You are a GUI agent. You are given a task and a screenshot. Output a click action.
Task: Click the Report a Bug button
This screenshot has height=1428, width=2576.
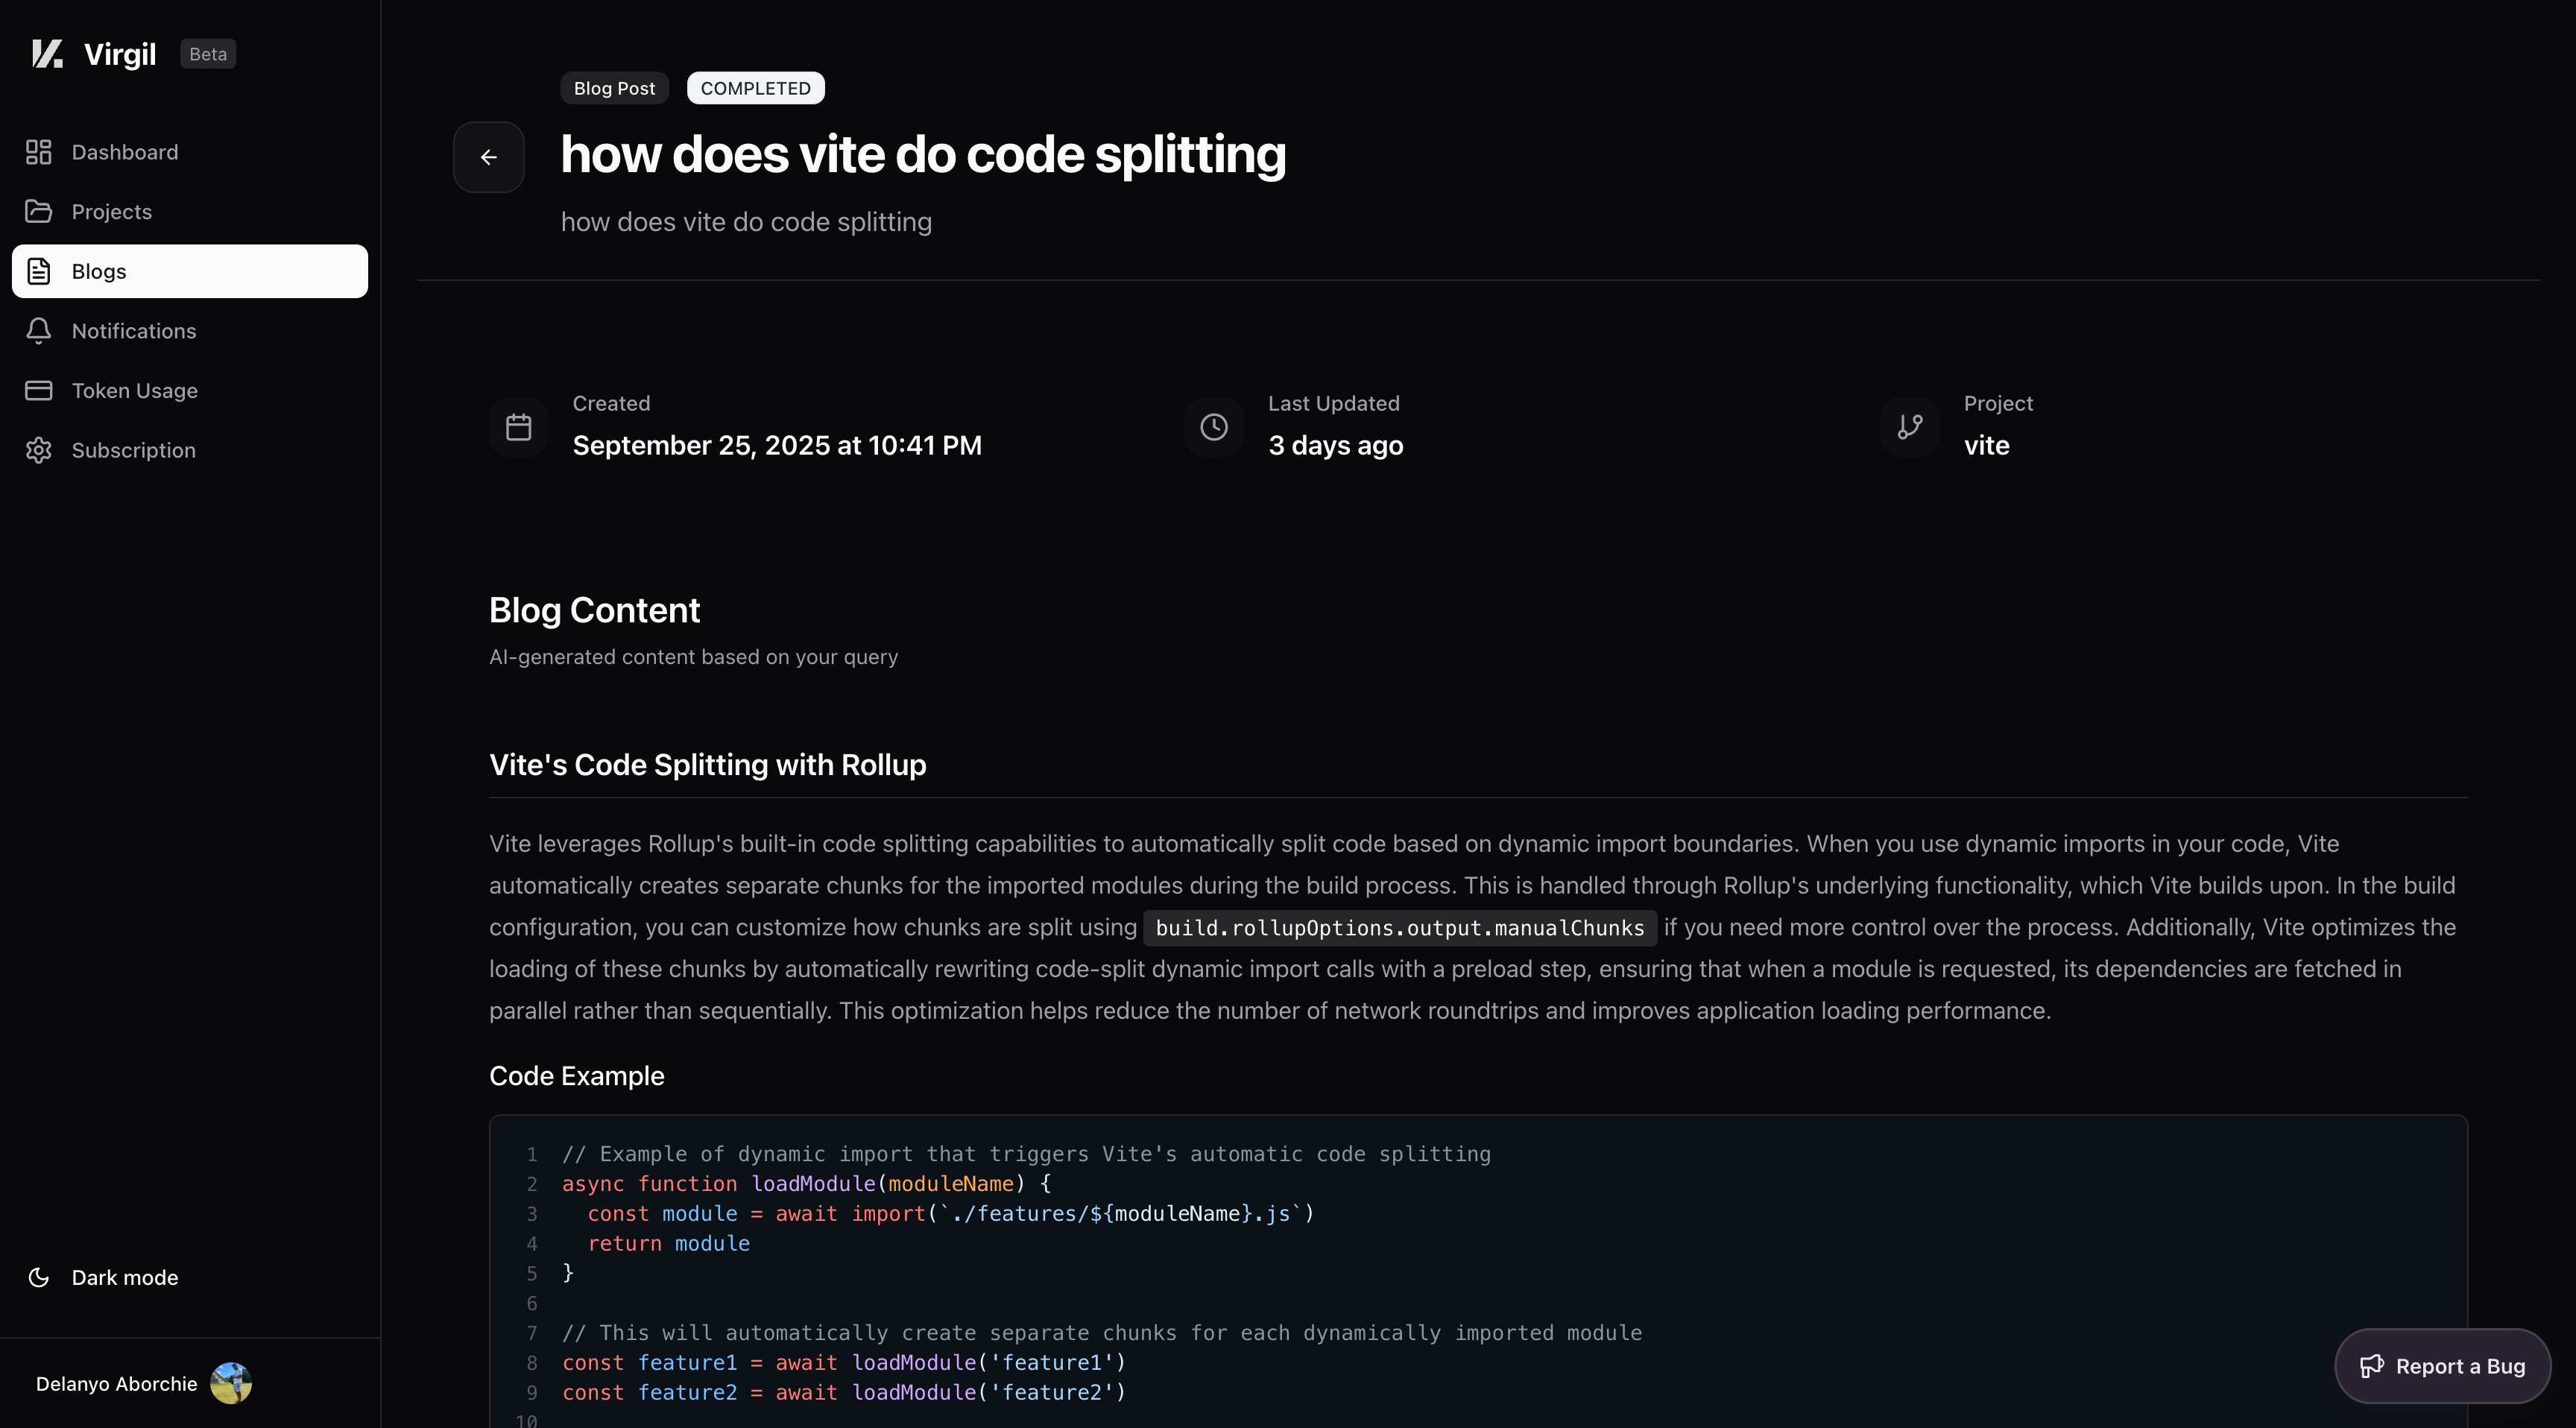pos(2442,1366)
